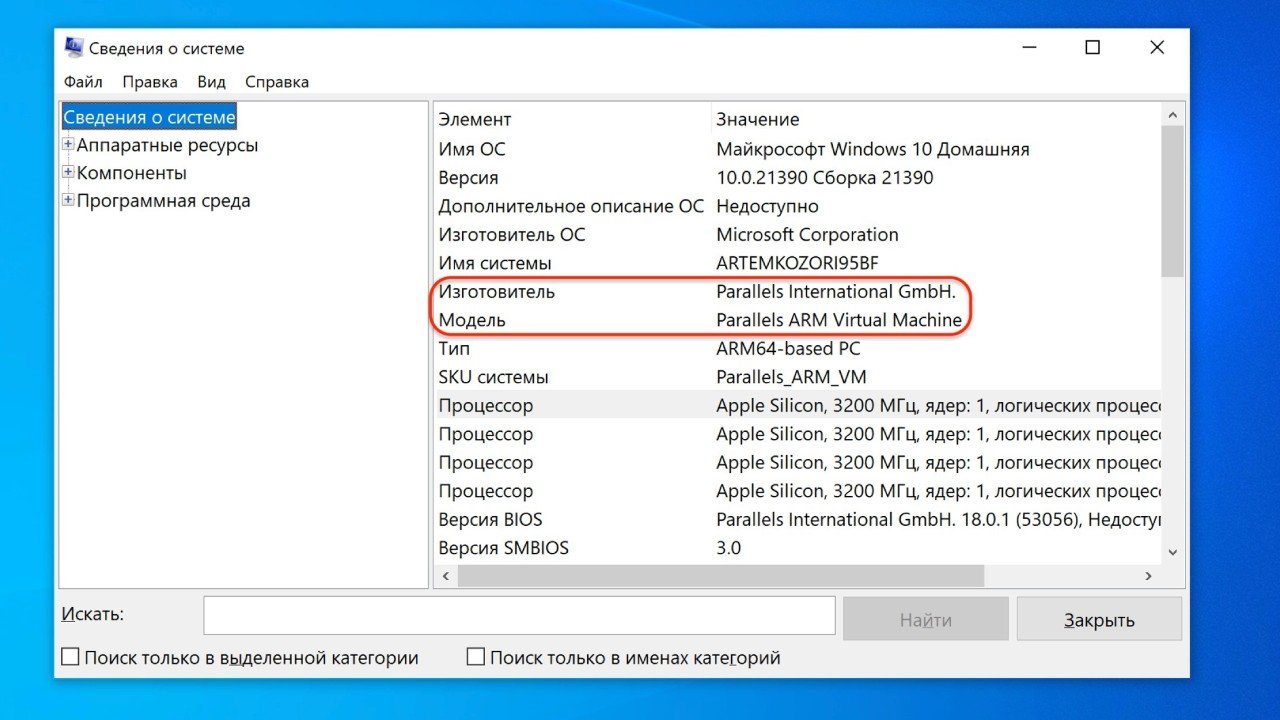The image size is (1280, 720).
Task: Click SMBIOS value 3.0
Action: (x=729, y=548)
